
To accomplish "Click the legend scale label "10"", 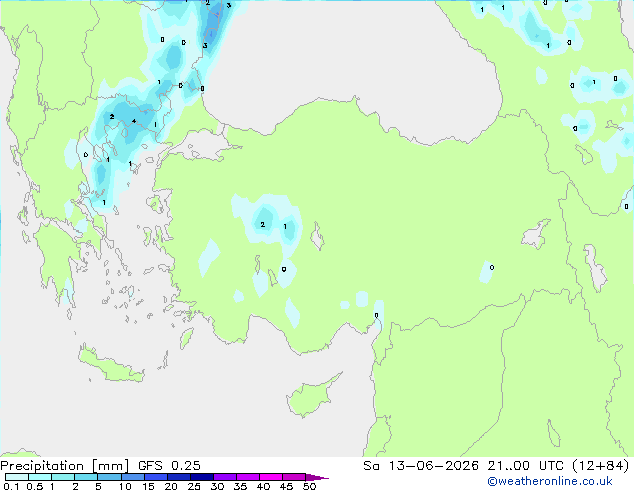I will tap(125, 486).
